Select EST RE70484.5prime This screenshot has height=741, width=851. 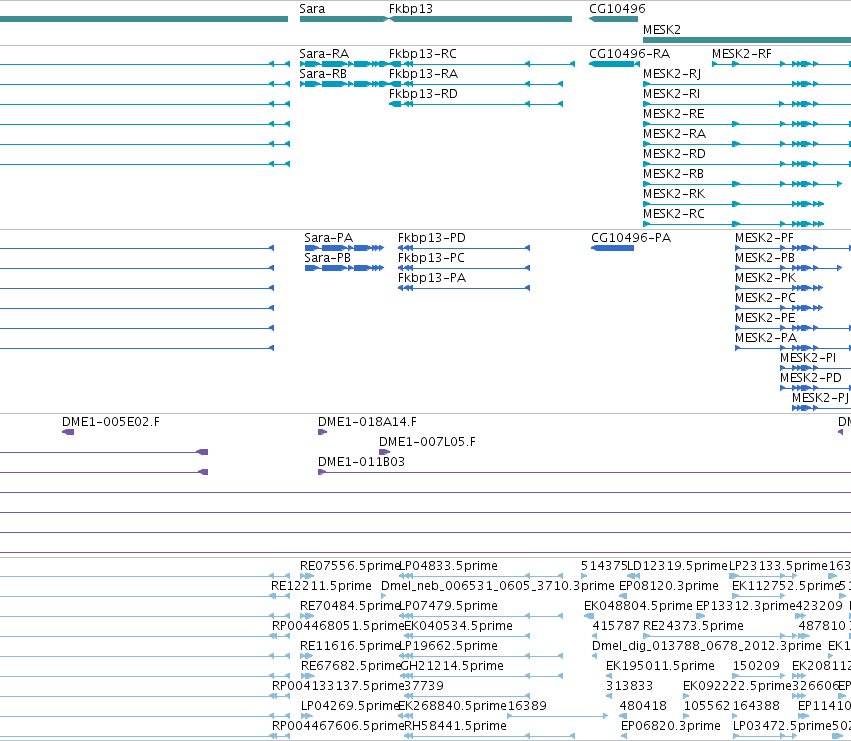pyautogui.click(x=350, y=606)
